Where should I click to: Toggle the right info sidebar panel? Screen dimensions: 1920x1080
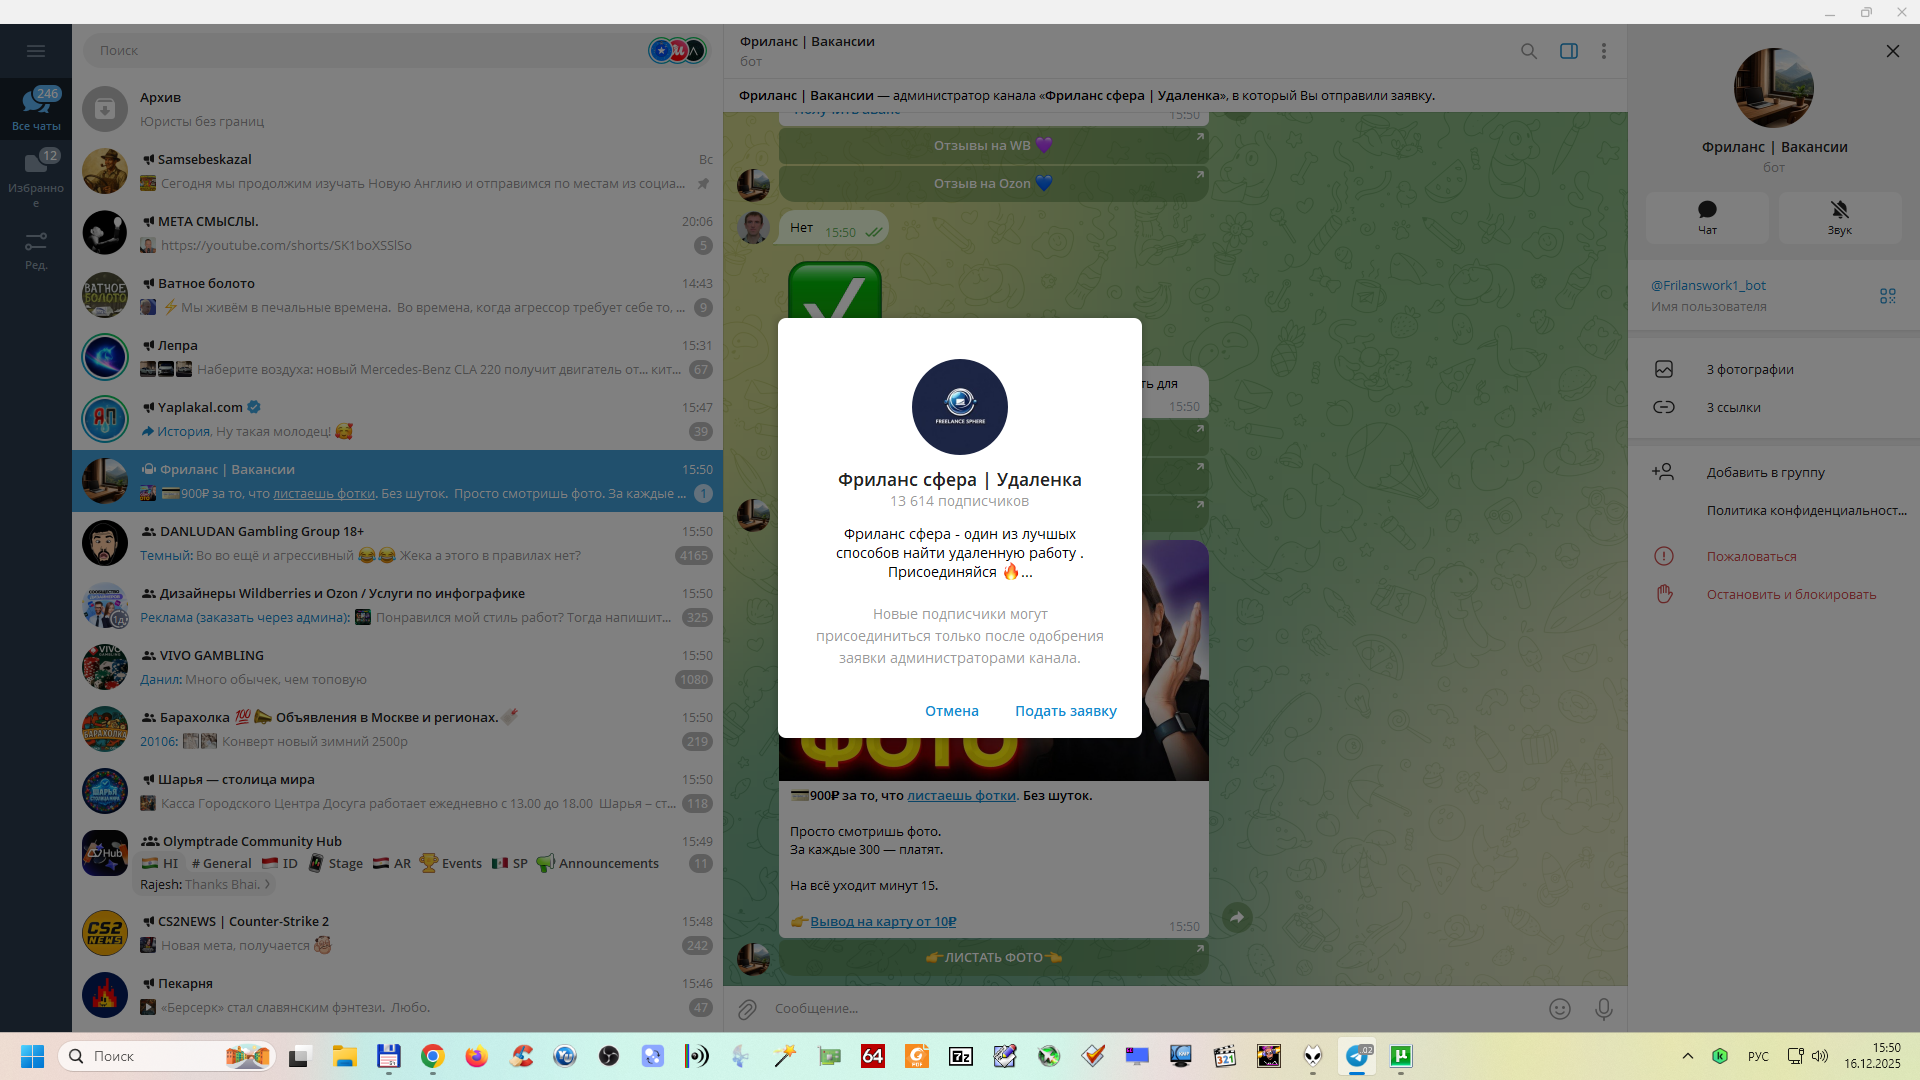pos(1569,51)
